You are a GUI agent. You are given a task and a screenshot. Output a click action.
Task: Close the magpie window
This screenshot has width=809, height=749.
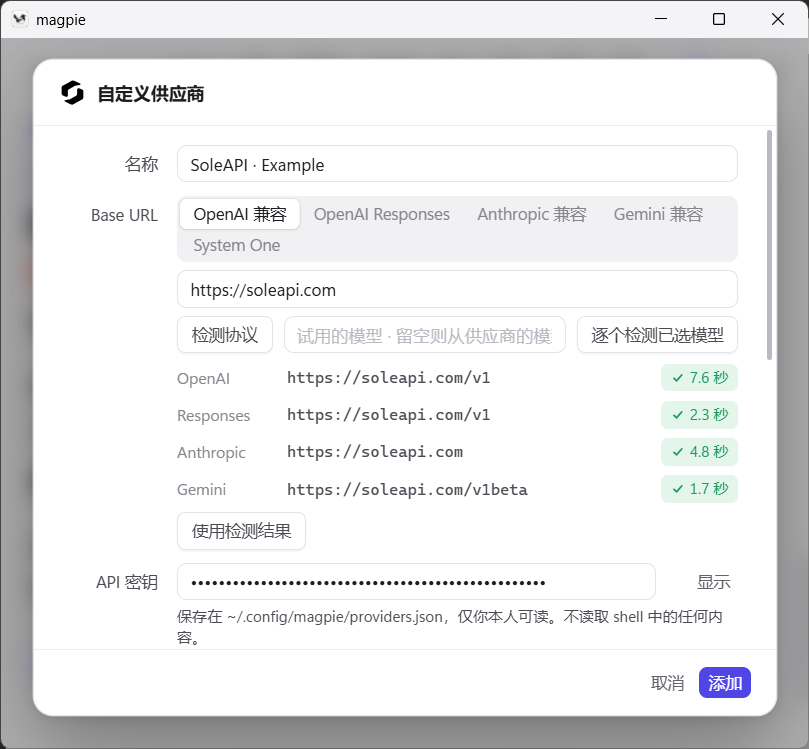tap(778, 19)
